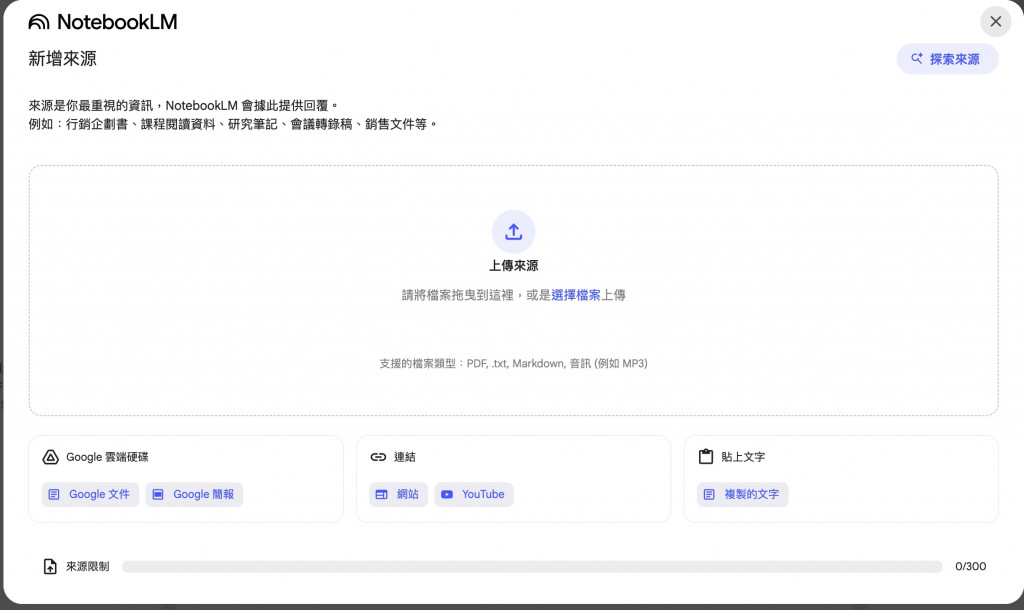Click the Google 雲端硬碟 label
This screenshot has height=610, width=1024.
107,457
